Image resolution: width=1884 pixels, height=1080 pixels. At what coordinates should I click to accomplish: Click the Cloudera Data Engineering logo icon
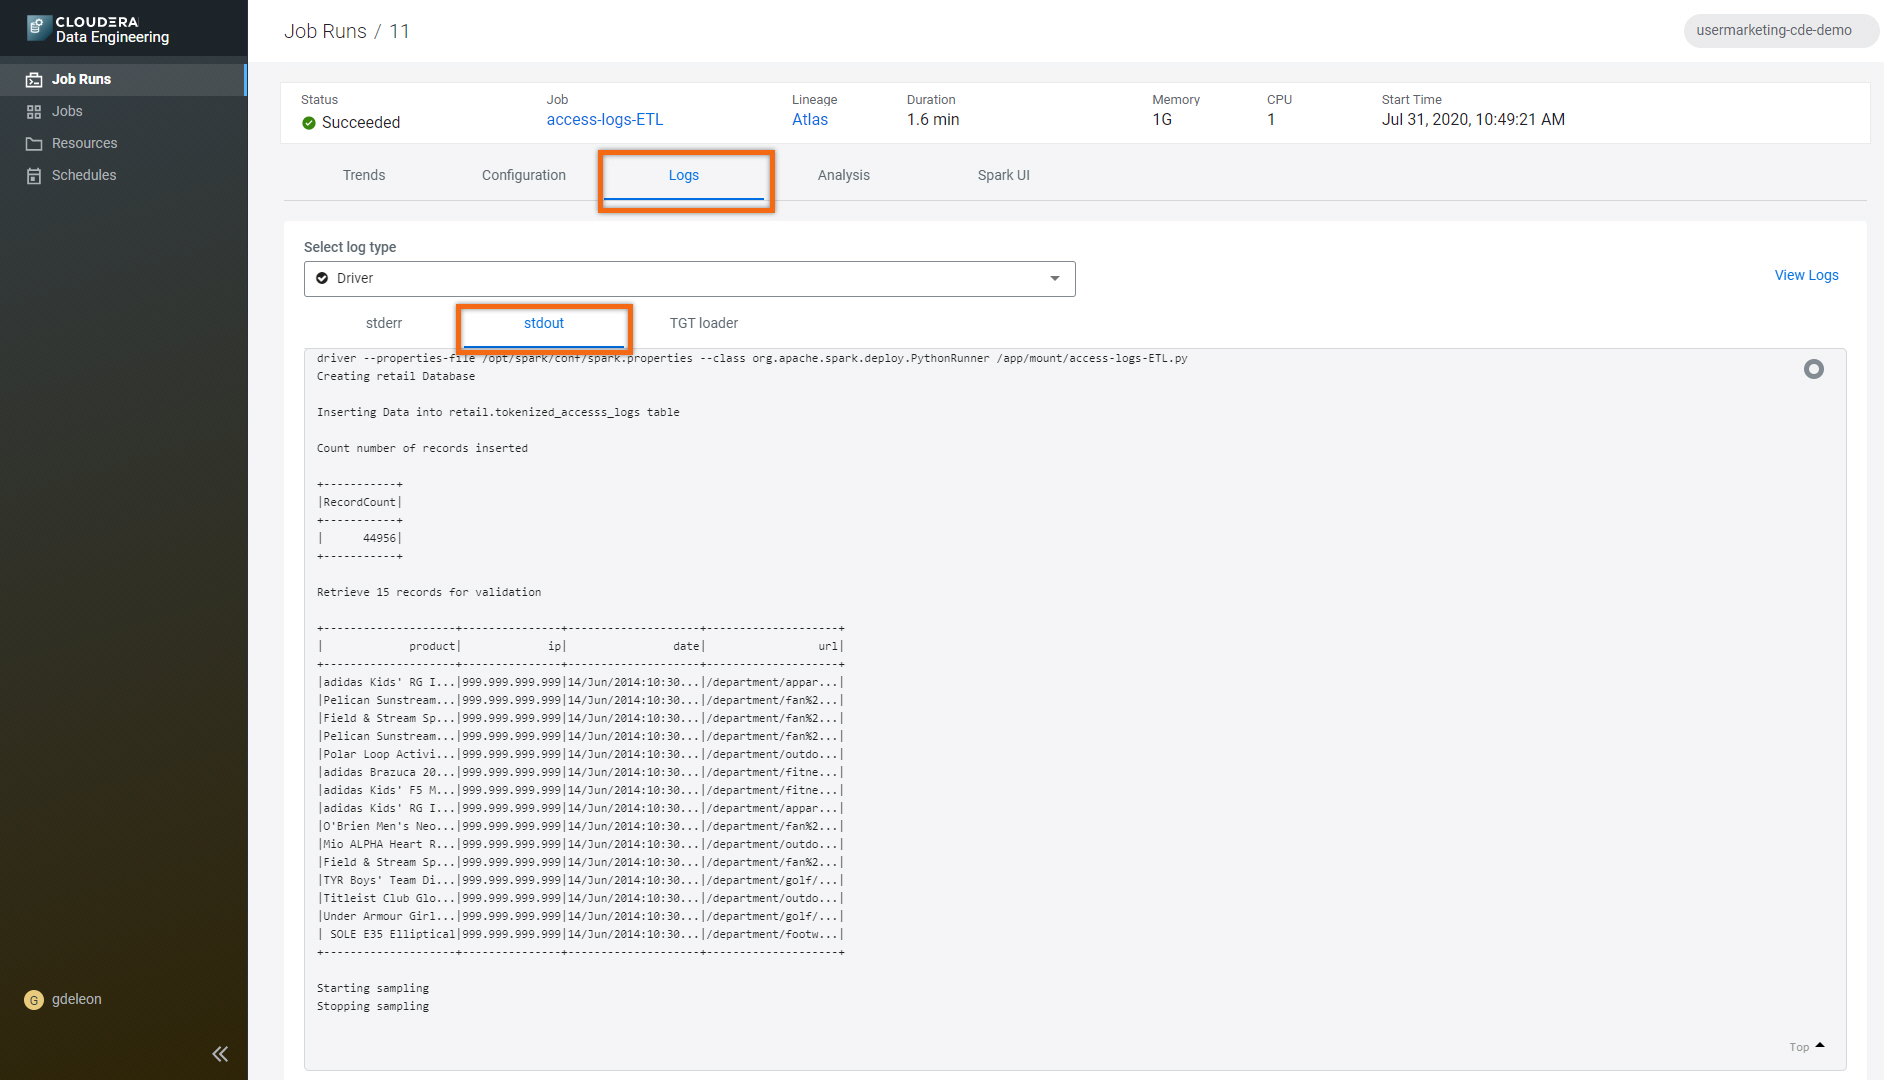(38, 29)
